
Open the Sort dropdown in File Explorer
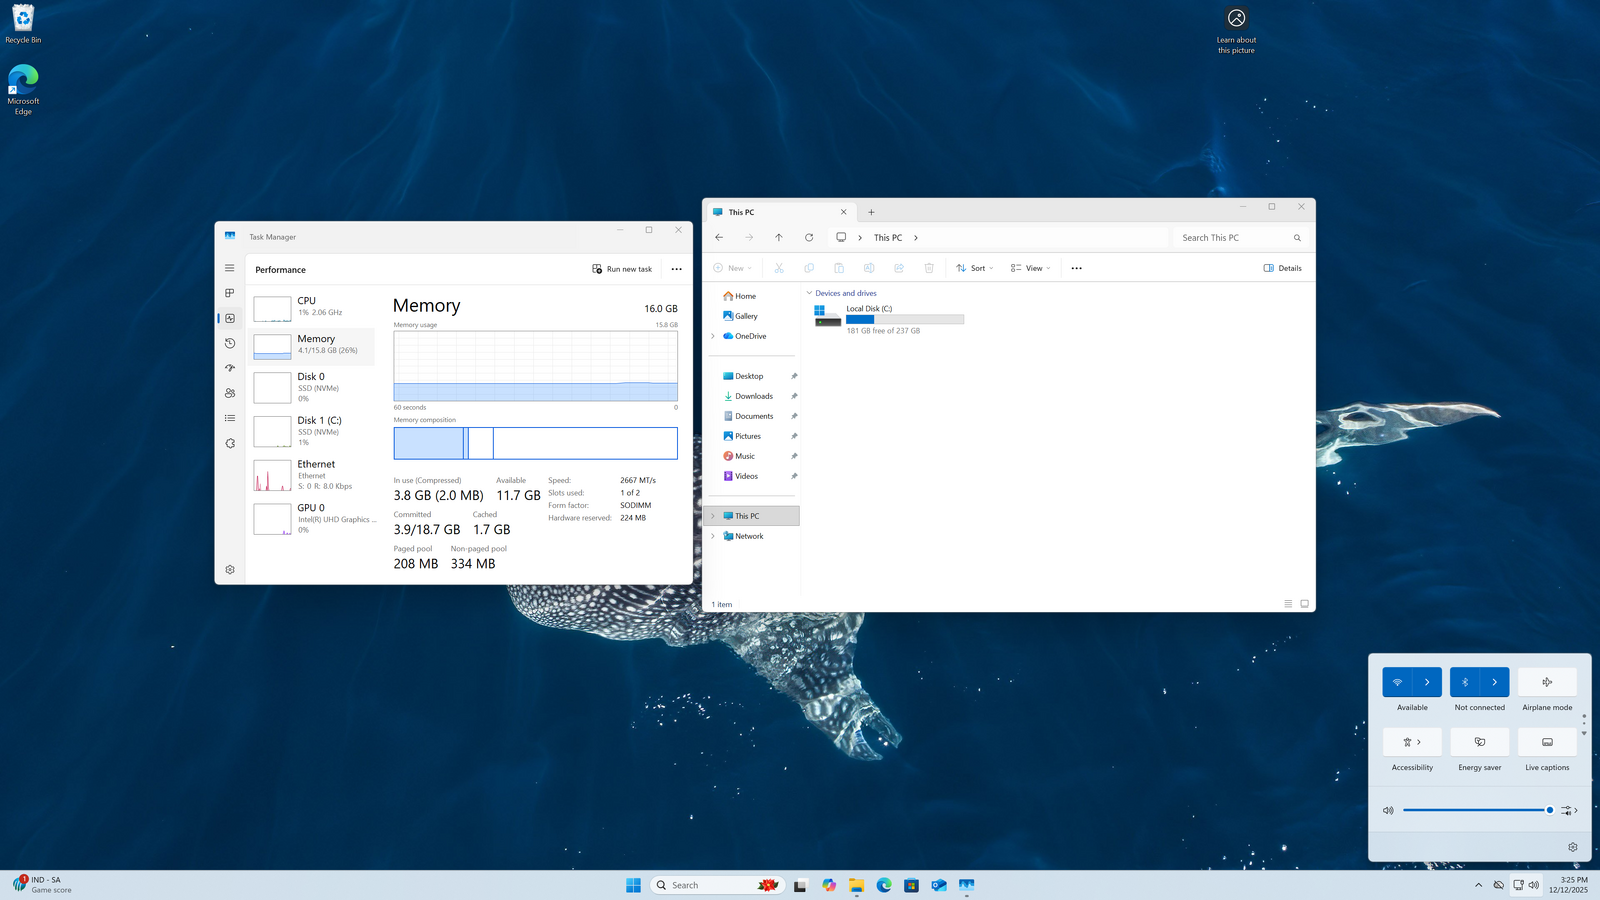975,268
